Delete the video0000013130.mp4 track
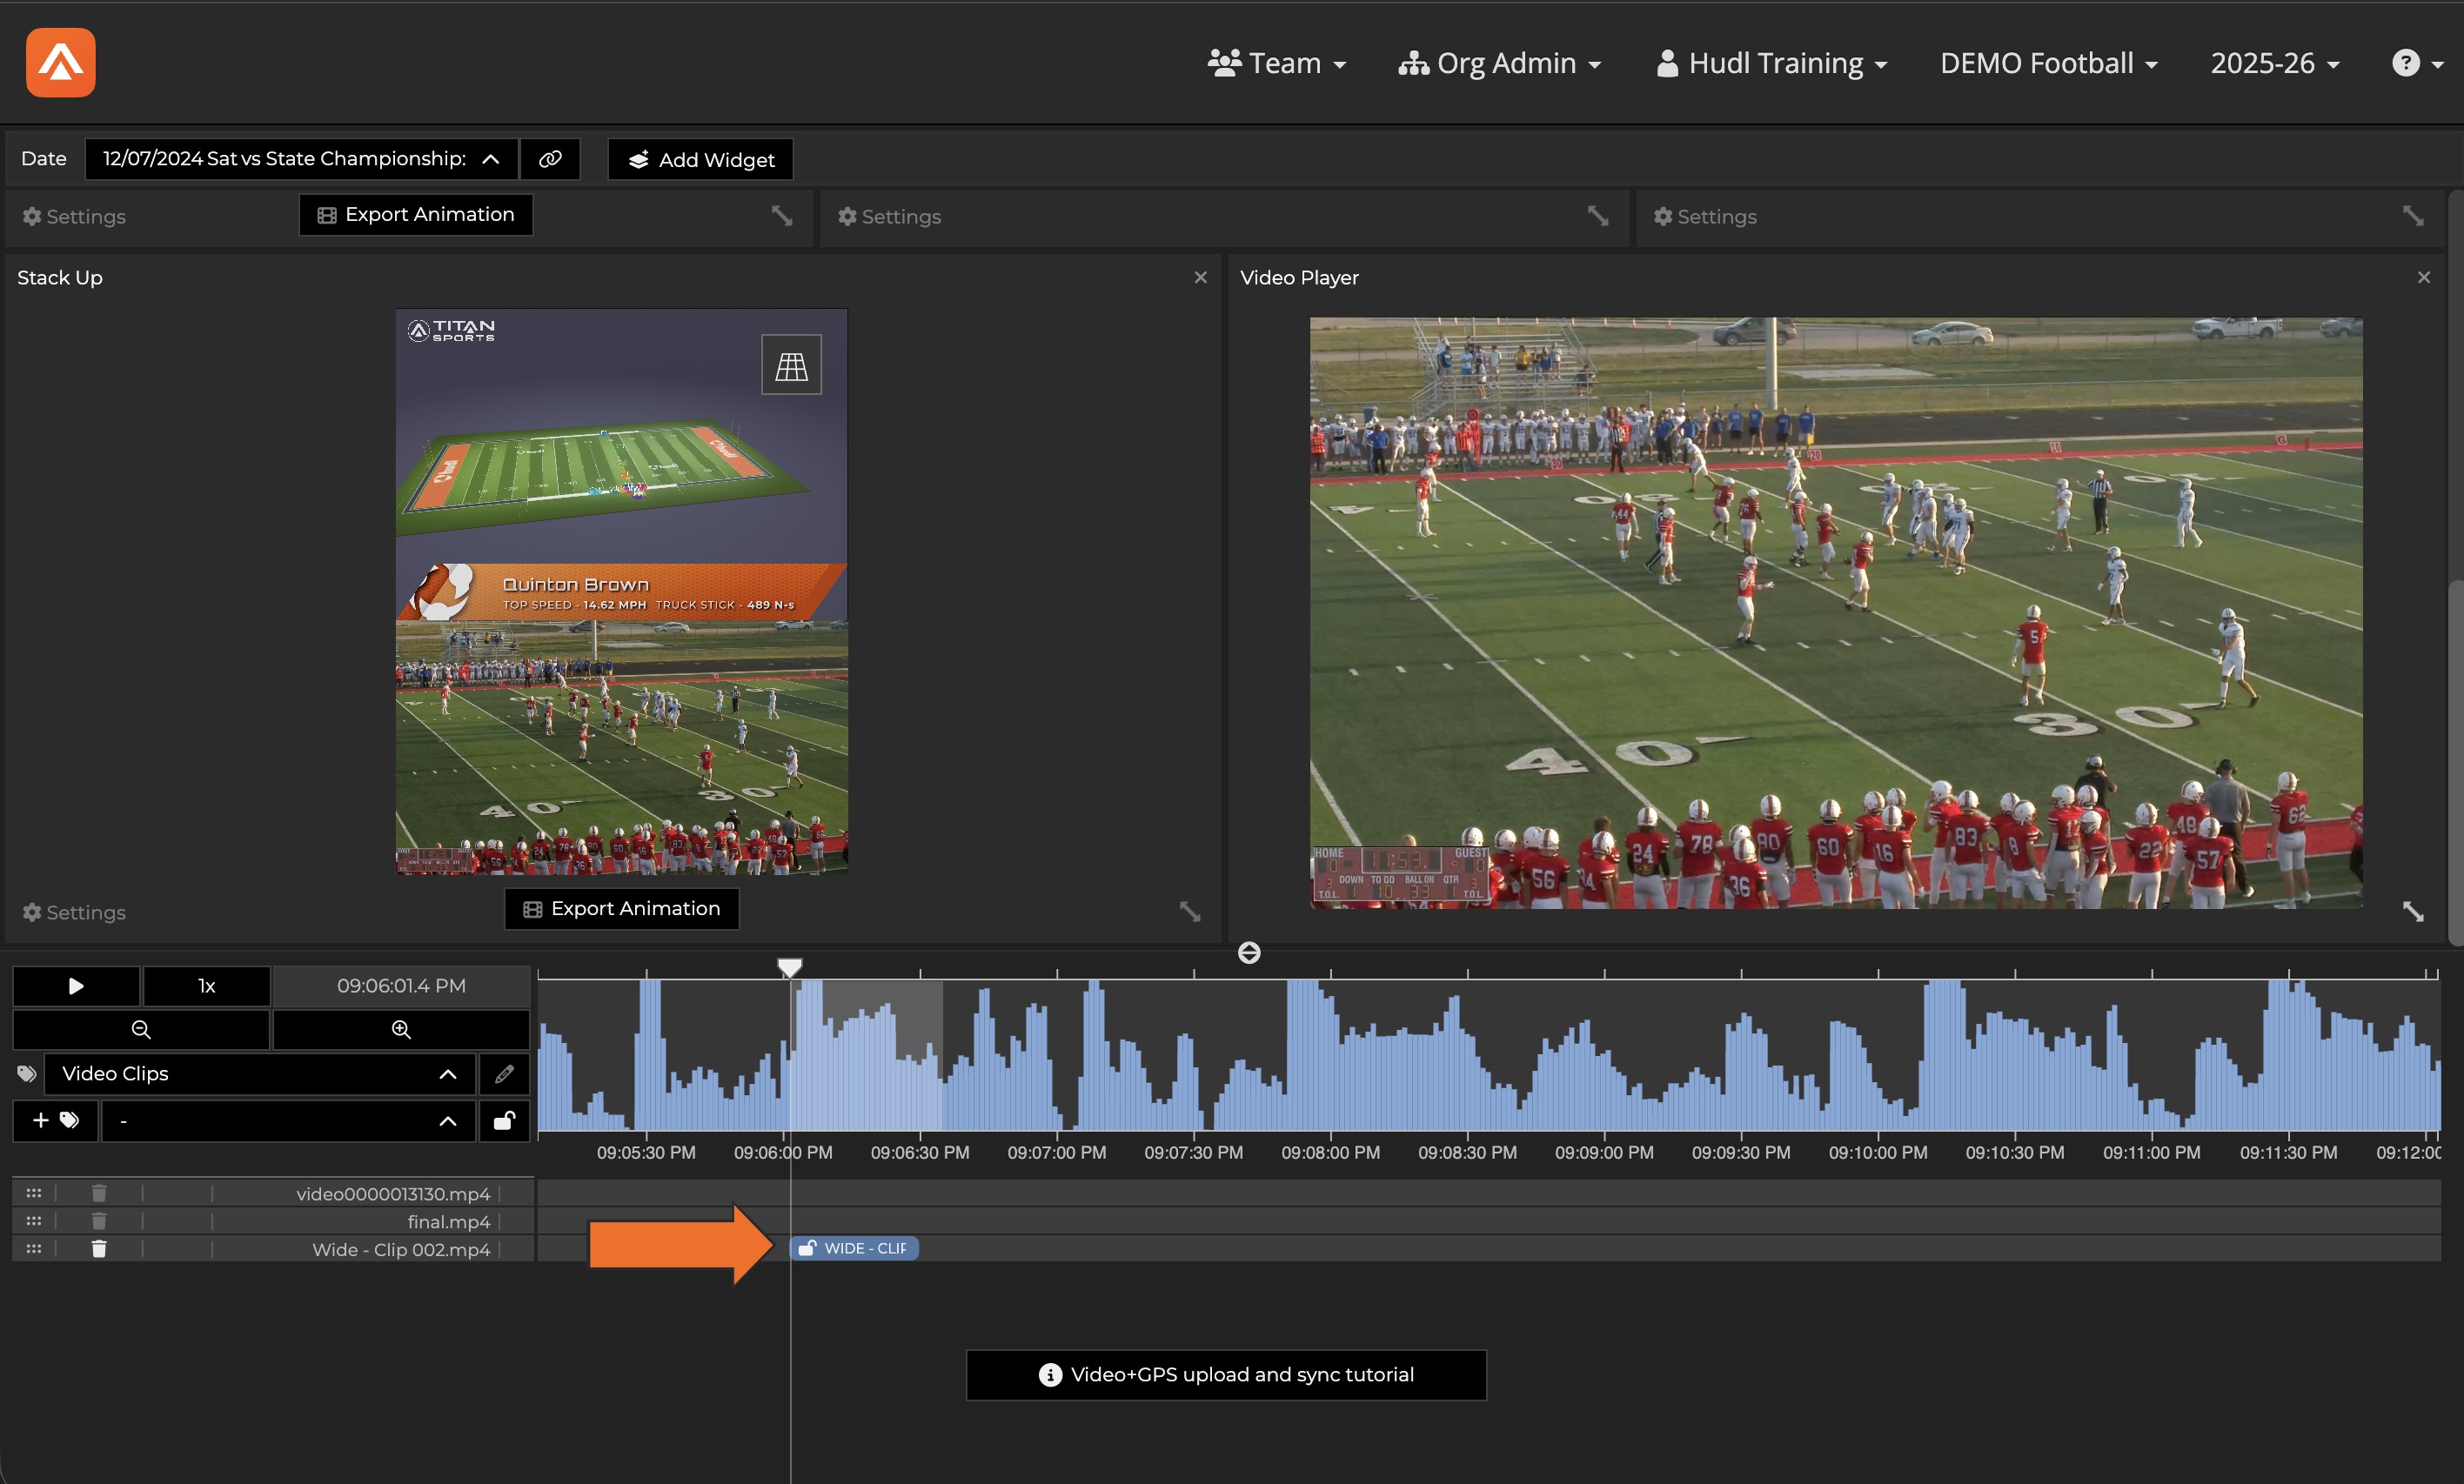2464x1484 pixels. point(99,1193)
